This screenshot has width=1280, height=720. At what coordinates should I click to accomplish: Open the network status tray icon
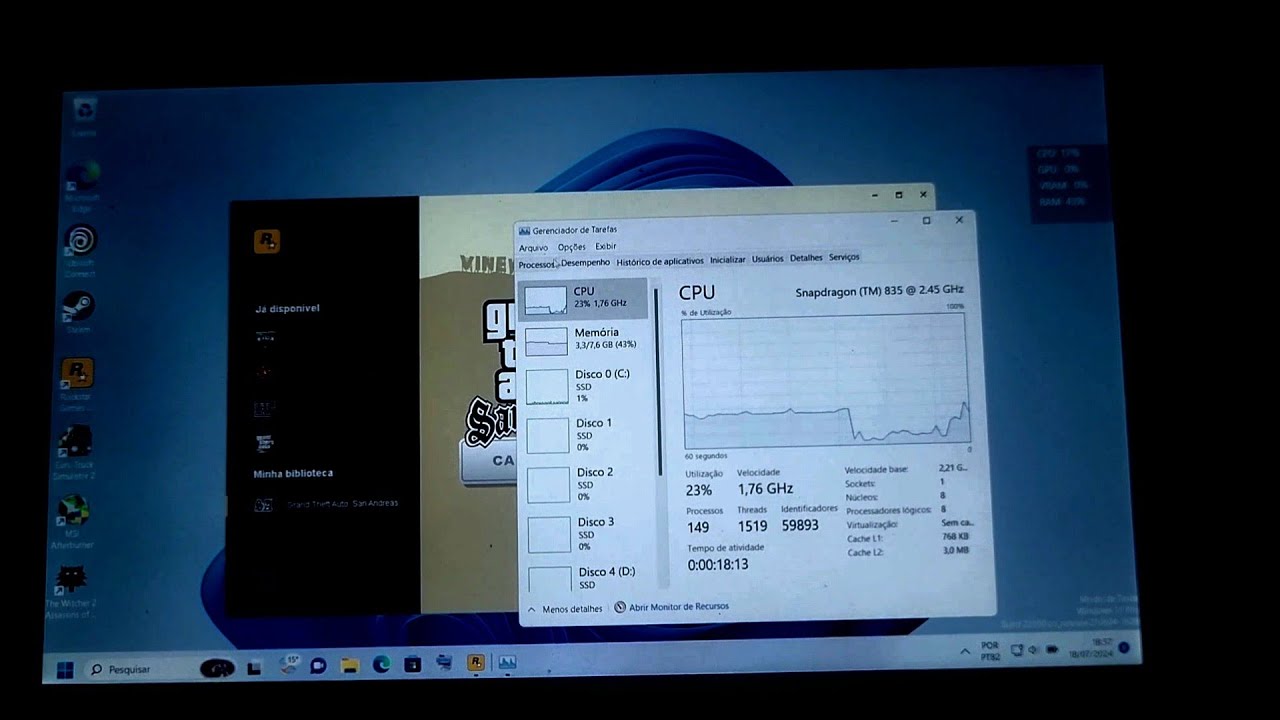point(1017,650)
